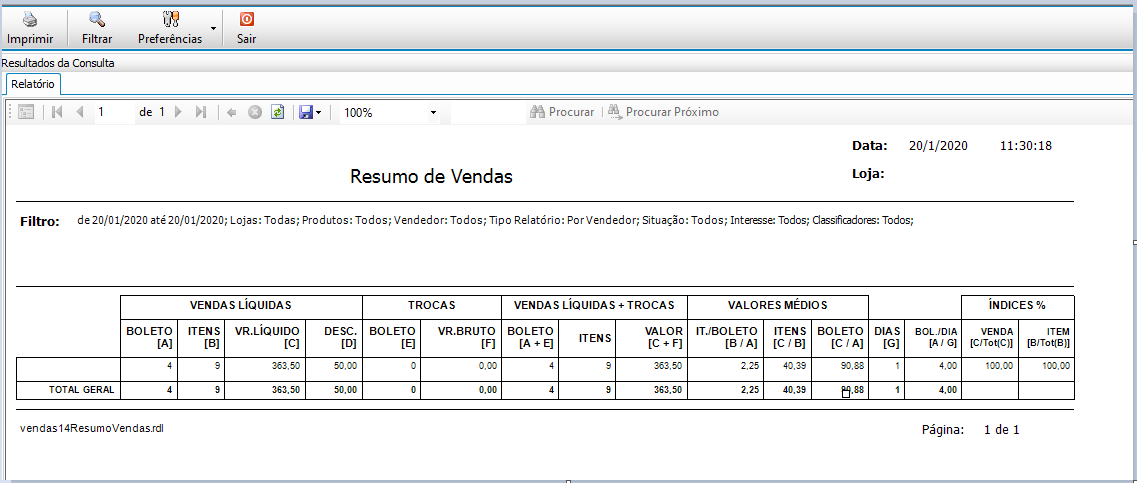Click the Resultados da Consulta panel title
This screenshot has width=1137, height=483.
[x=57, y=63]
